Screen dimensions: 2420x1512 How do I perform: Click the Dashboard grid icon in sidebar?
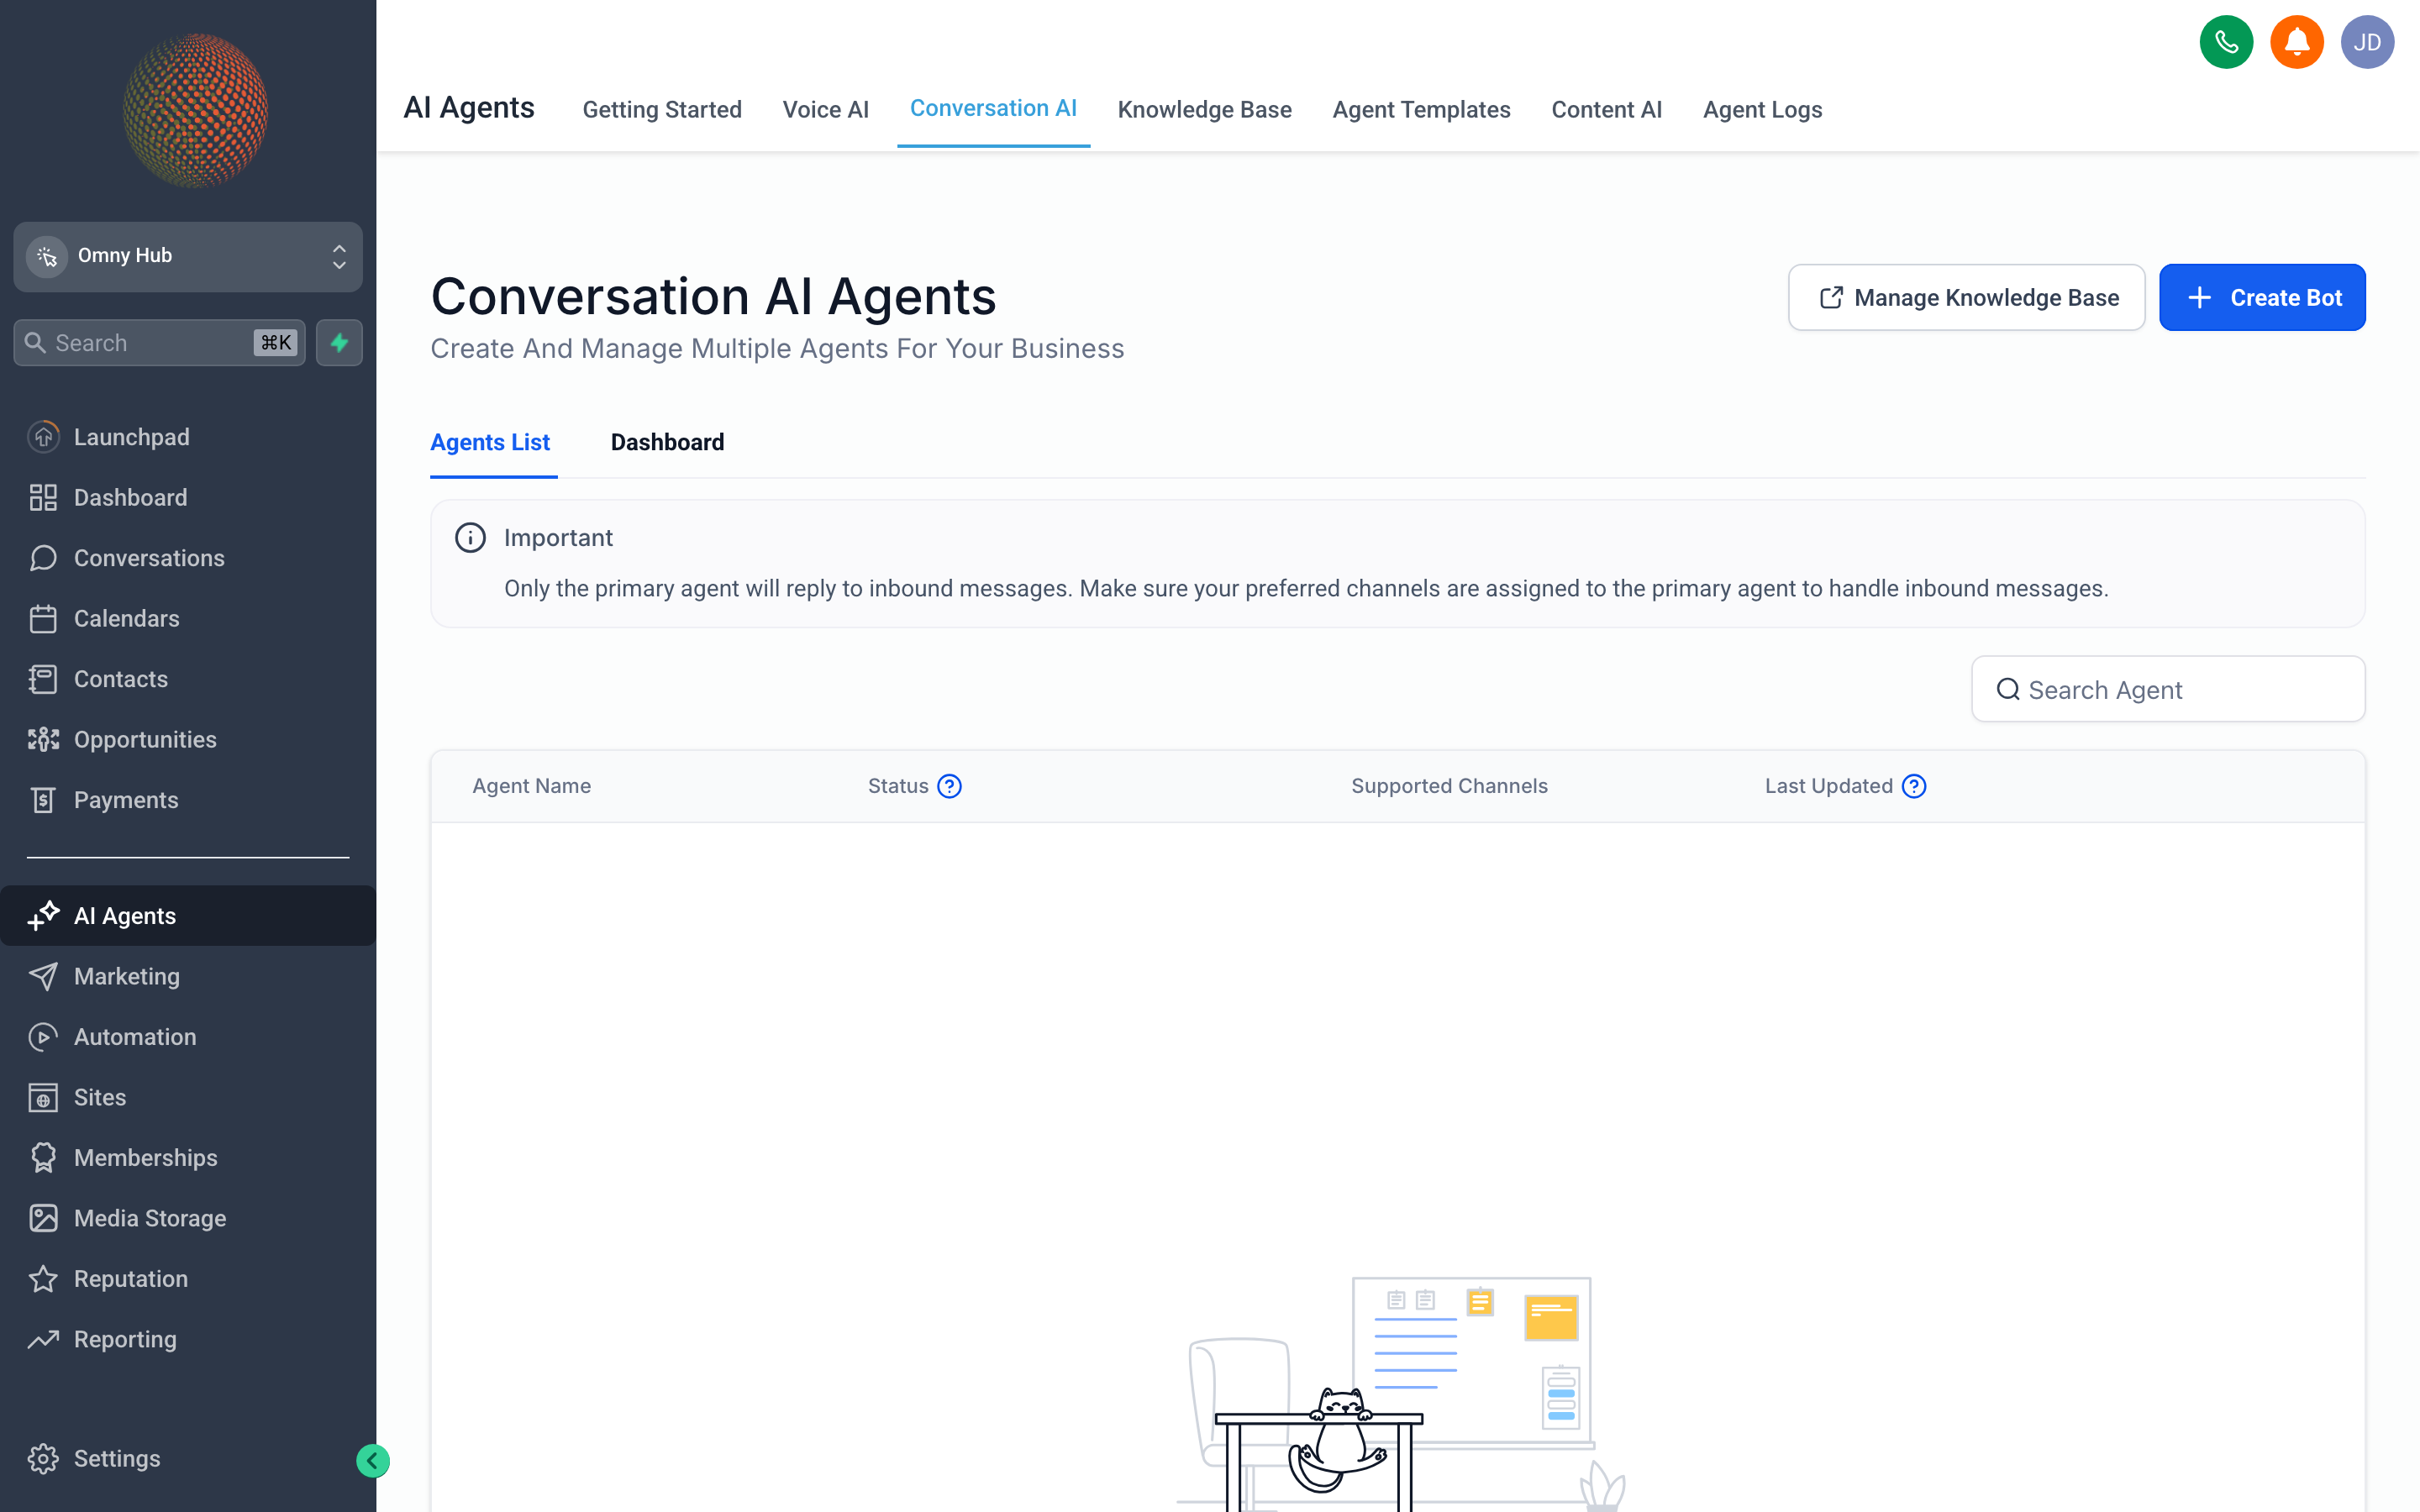(43, 497)
